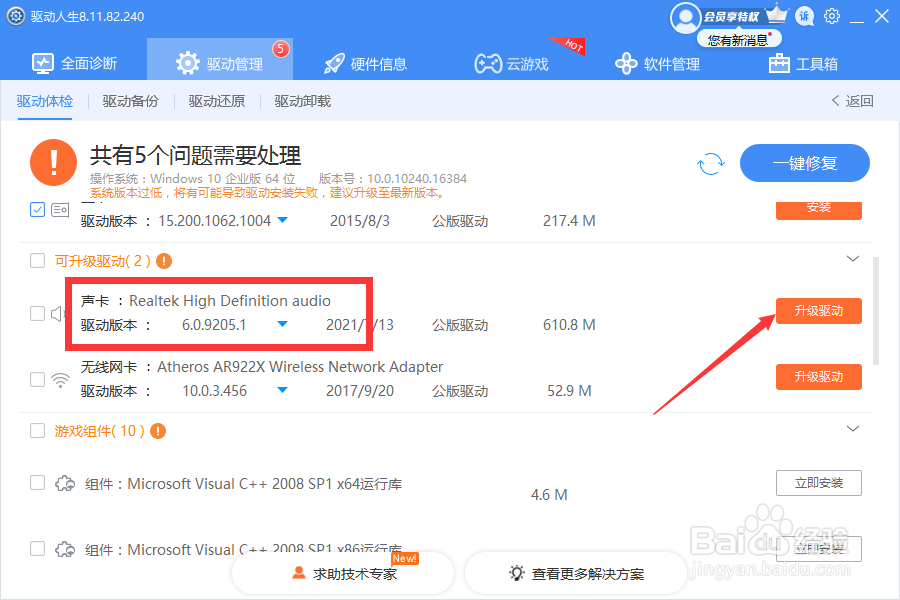
Task: Click the refresh re-scan icon
Action: 711,164
